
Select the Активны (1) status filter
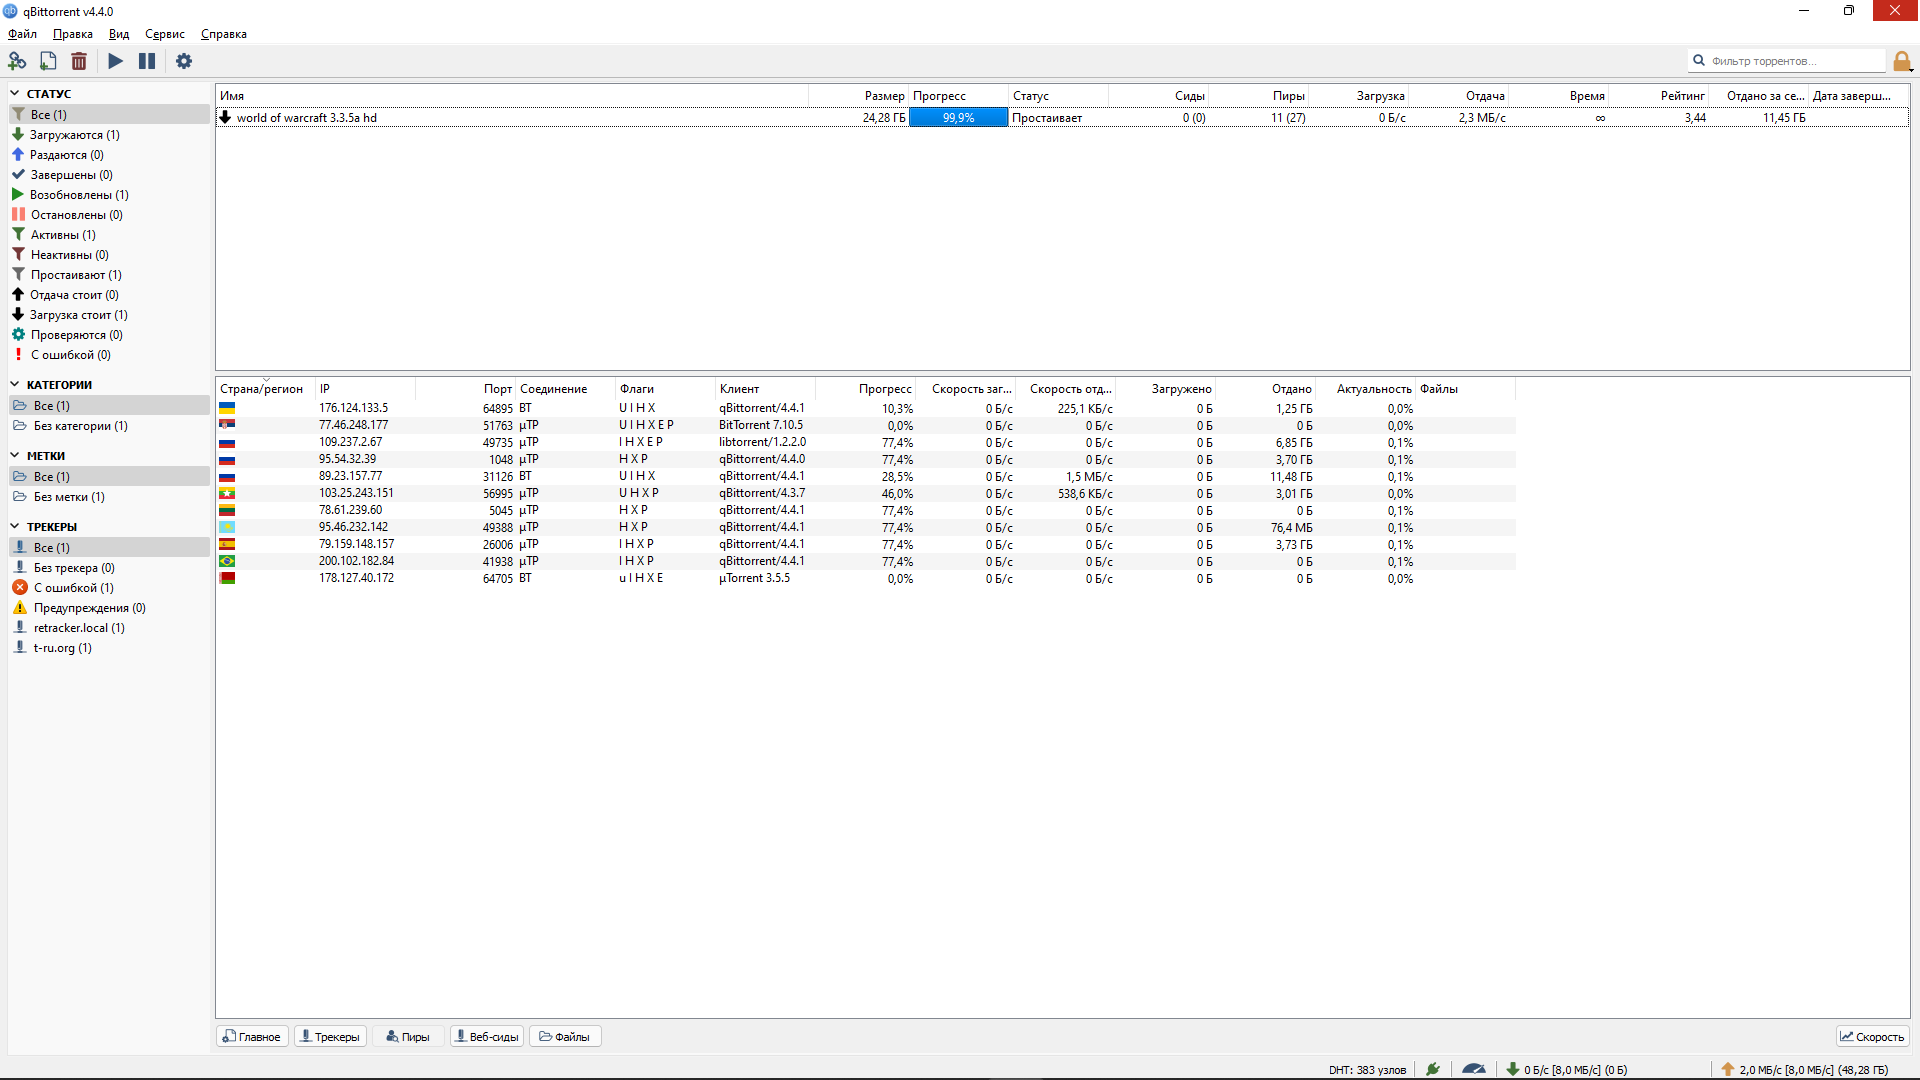(x=109, y=235)
